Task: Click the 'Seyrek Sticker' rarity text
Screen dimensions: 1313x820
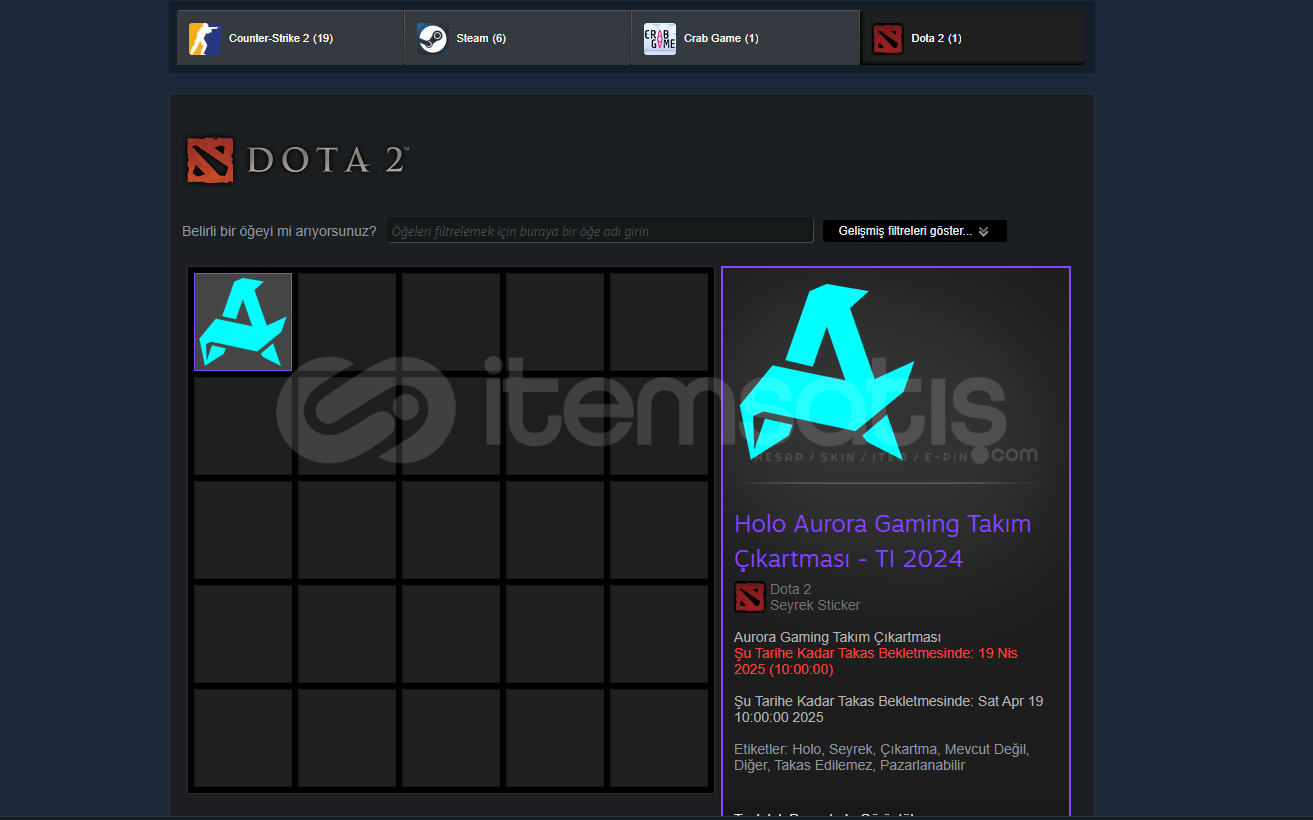Action: tap(815, 605)
